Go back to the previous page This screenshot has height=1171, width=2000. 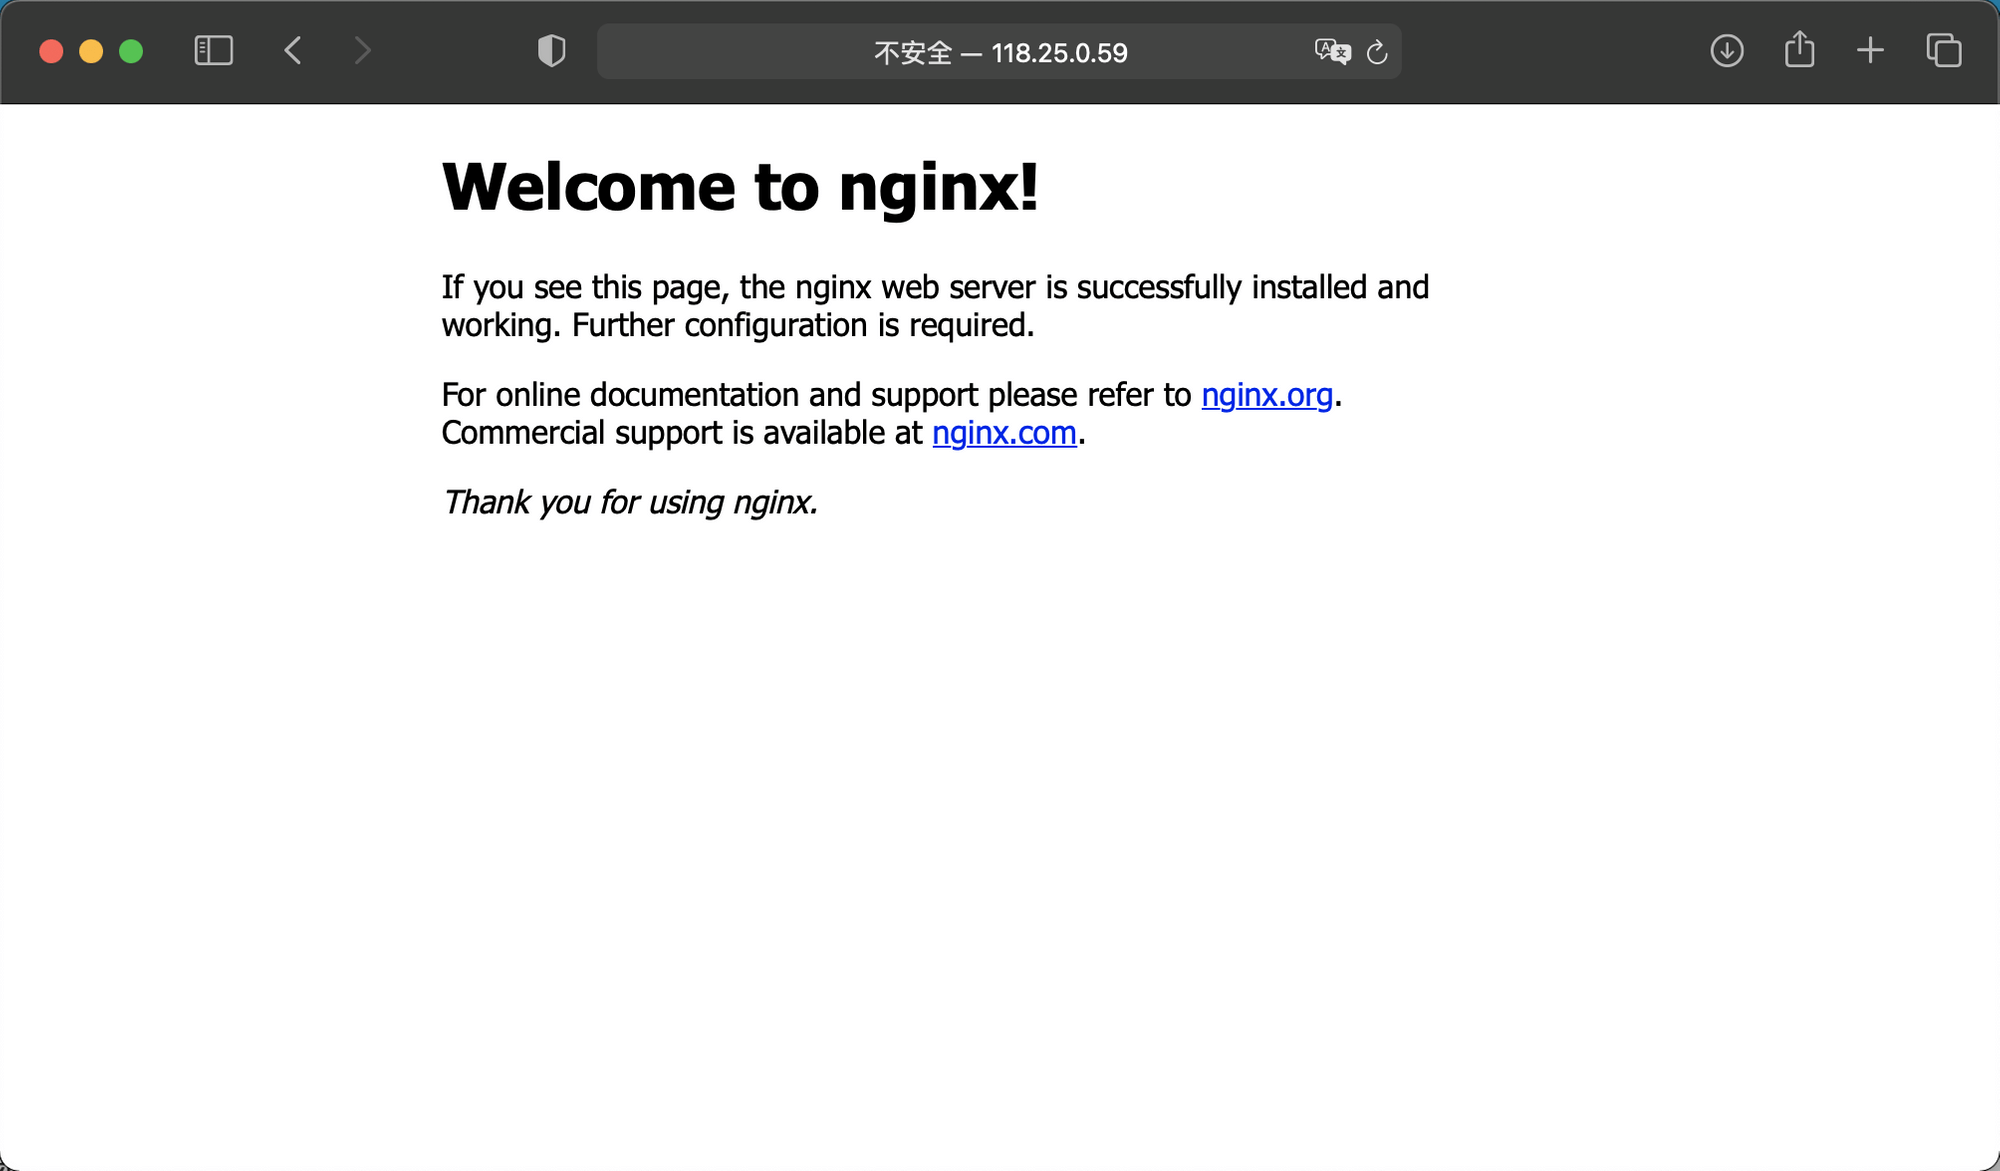point(293,51)
